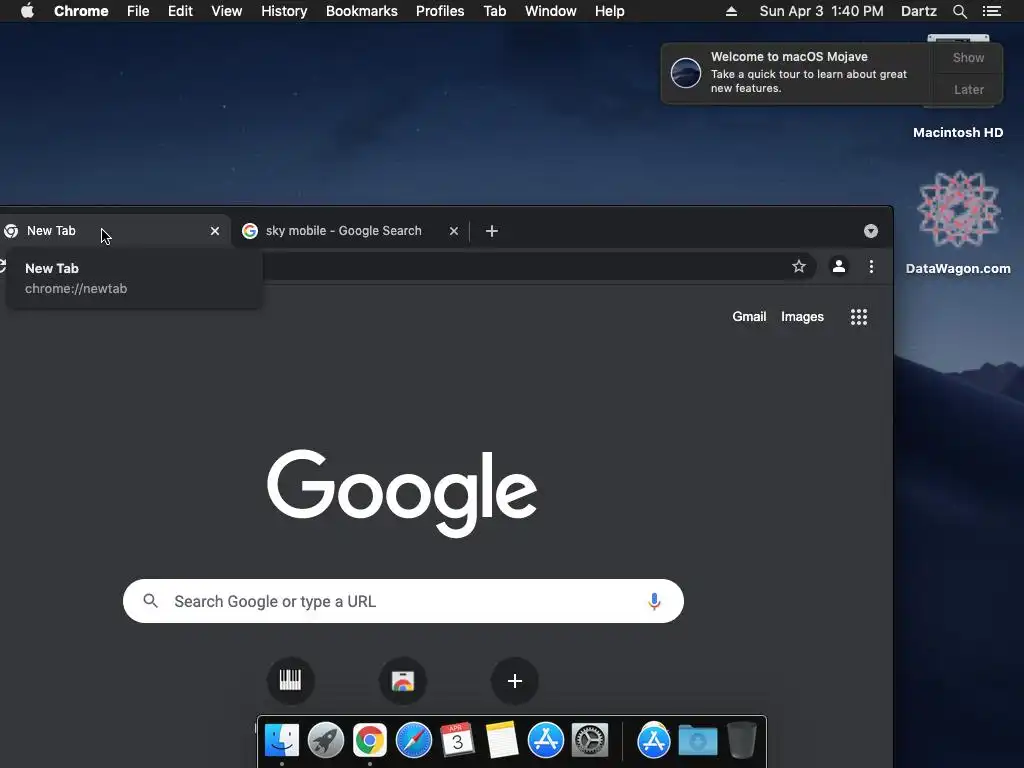The image size is (1024, 768).
Task: Open the Trash in Dock
Action: (742, 741)
